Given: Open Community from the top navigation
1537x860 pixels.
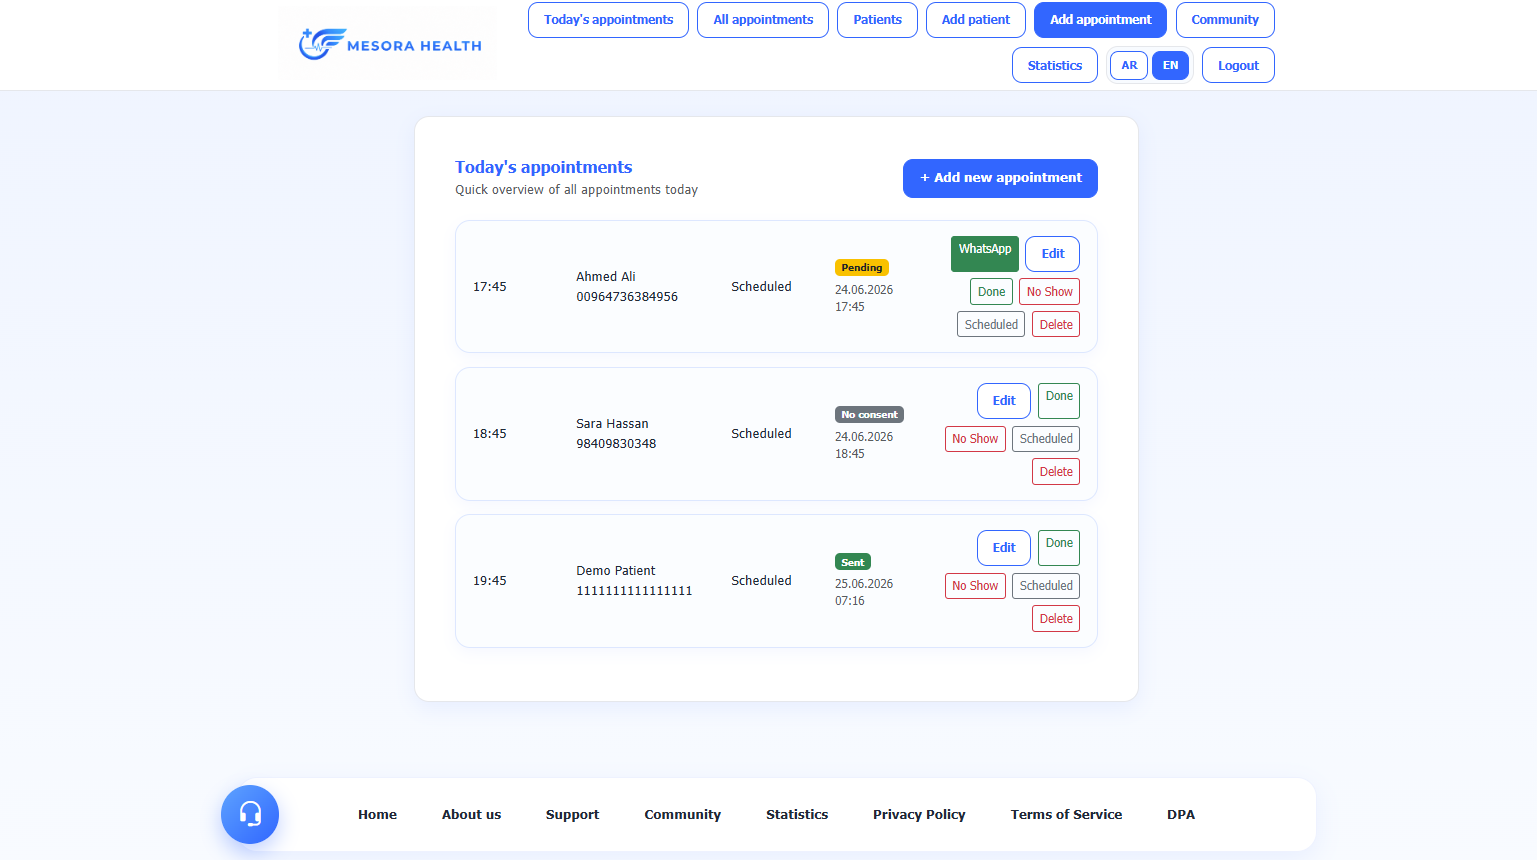Looking at the screenshot, I should pyautogui.click(x=1225, y=20).
